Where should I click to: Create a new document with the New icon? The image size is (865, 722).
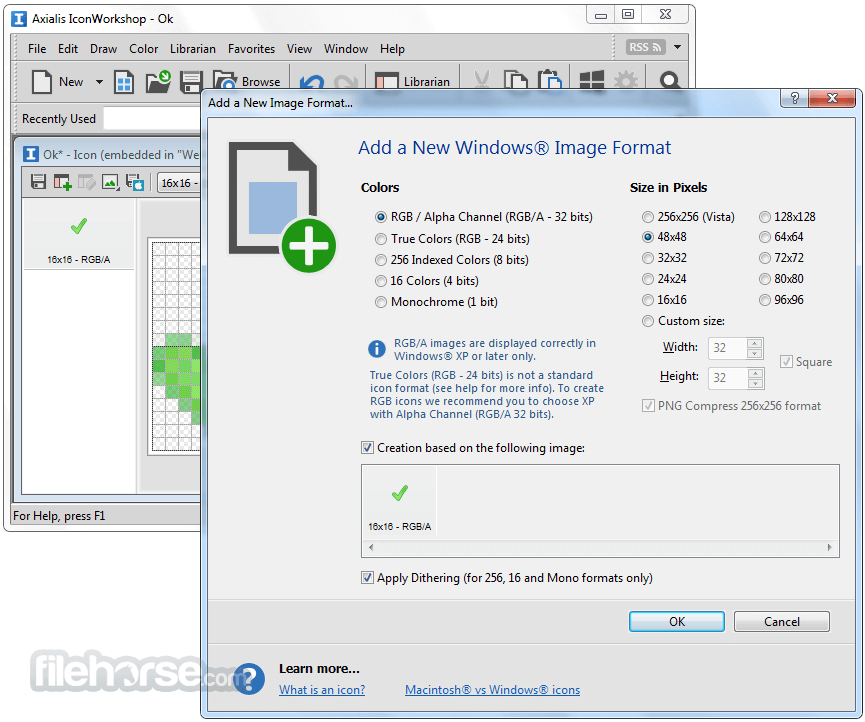tap(43, 82)
